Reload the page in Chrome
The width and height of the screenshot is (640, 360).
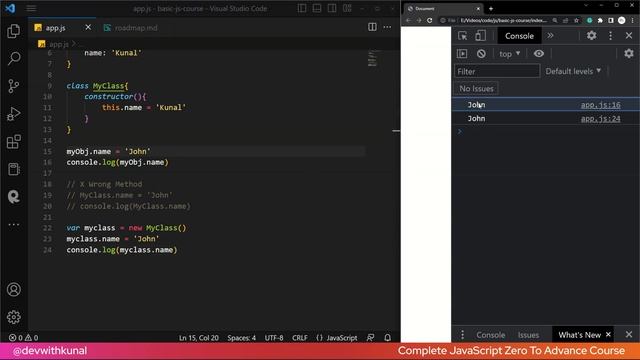pos(429,20)
